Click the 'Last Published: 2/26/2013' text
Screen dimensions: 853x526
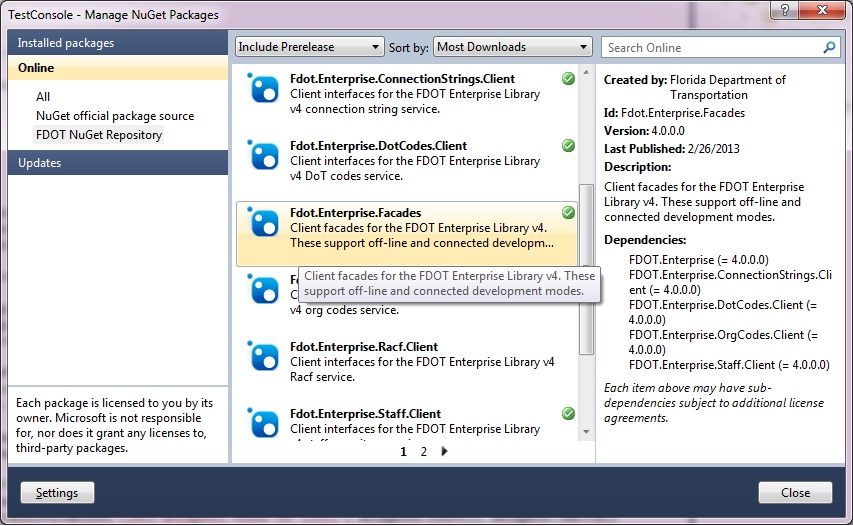pos(672,149)
